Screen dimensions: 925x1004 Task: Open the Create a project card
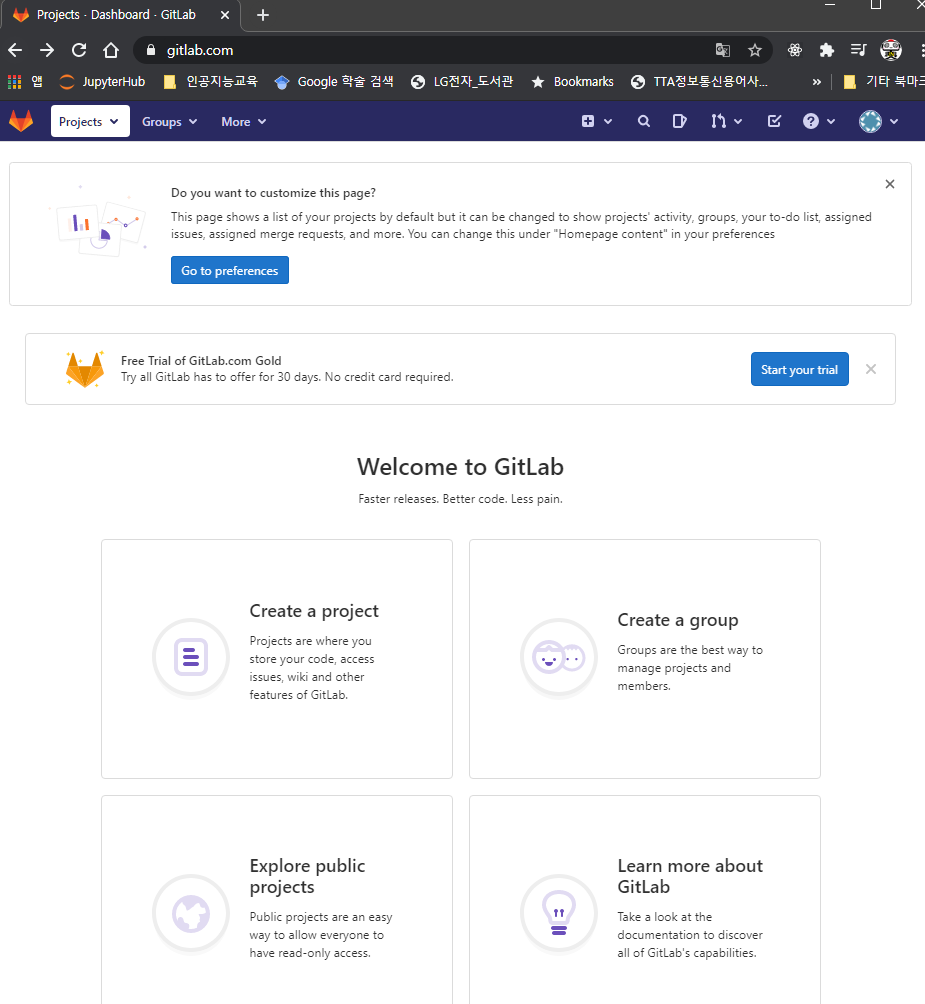point(277,659)
